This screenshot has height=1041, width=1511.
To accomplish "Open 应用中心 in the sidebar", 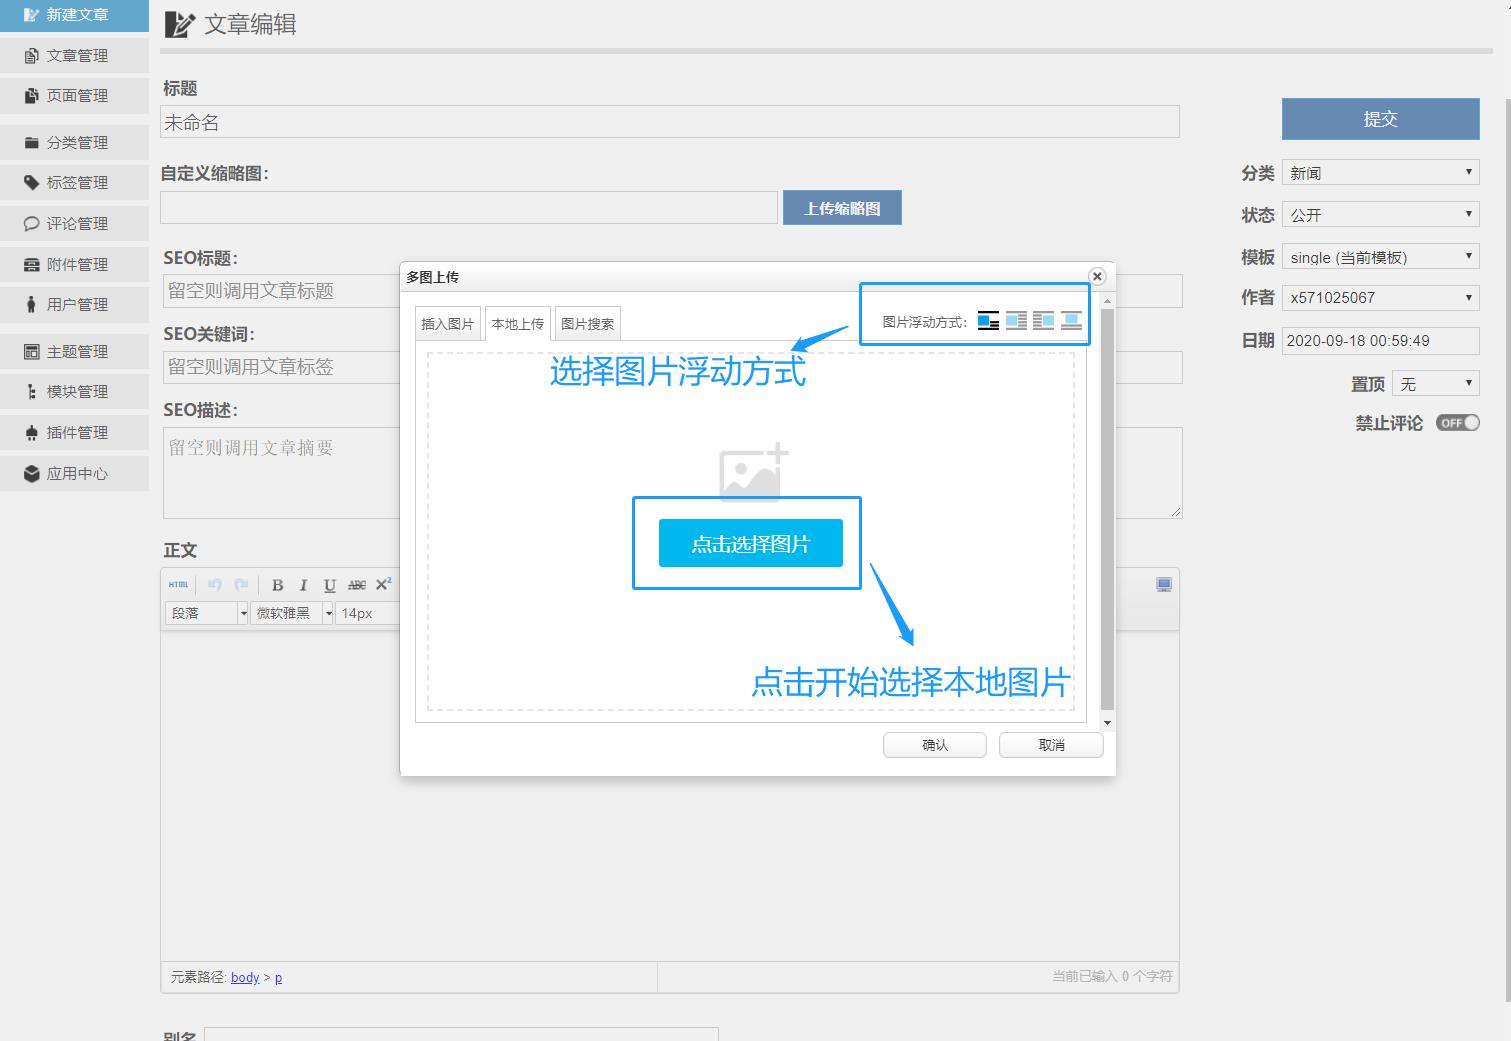I will click(74, 474).
